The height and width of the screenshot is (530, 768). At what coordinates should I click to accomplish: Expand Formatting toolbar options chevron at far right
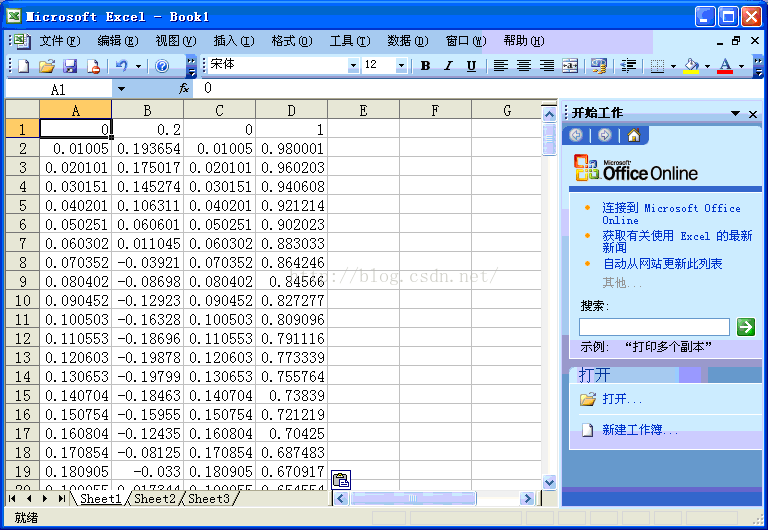pyautogui.click(x=758, y=66)
